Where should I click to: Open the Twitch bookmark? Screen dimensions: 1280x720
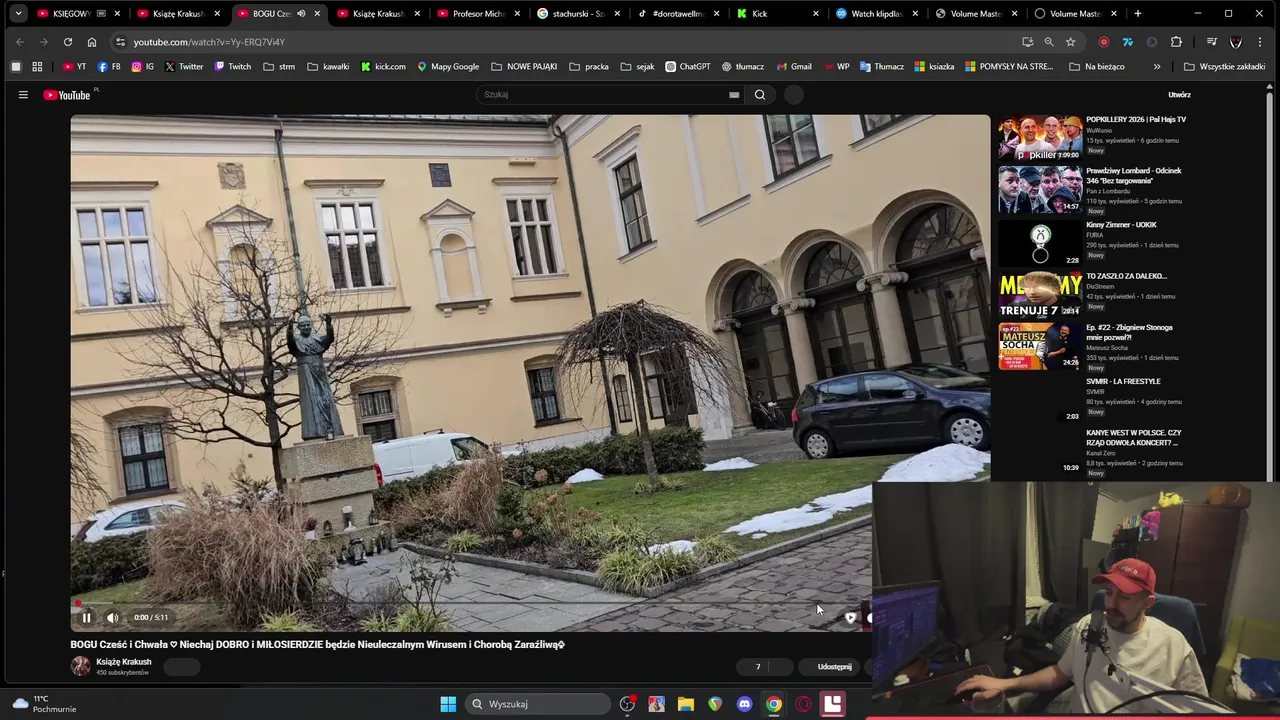click(233, 67)
